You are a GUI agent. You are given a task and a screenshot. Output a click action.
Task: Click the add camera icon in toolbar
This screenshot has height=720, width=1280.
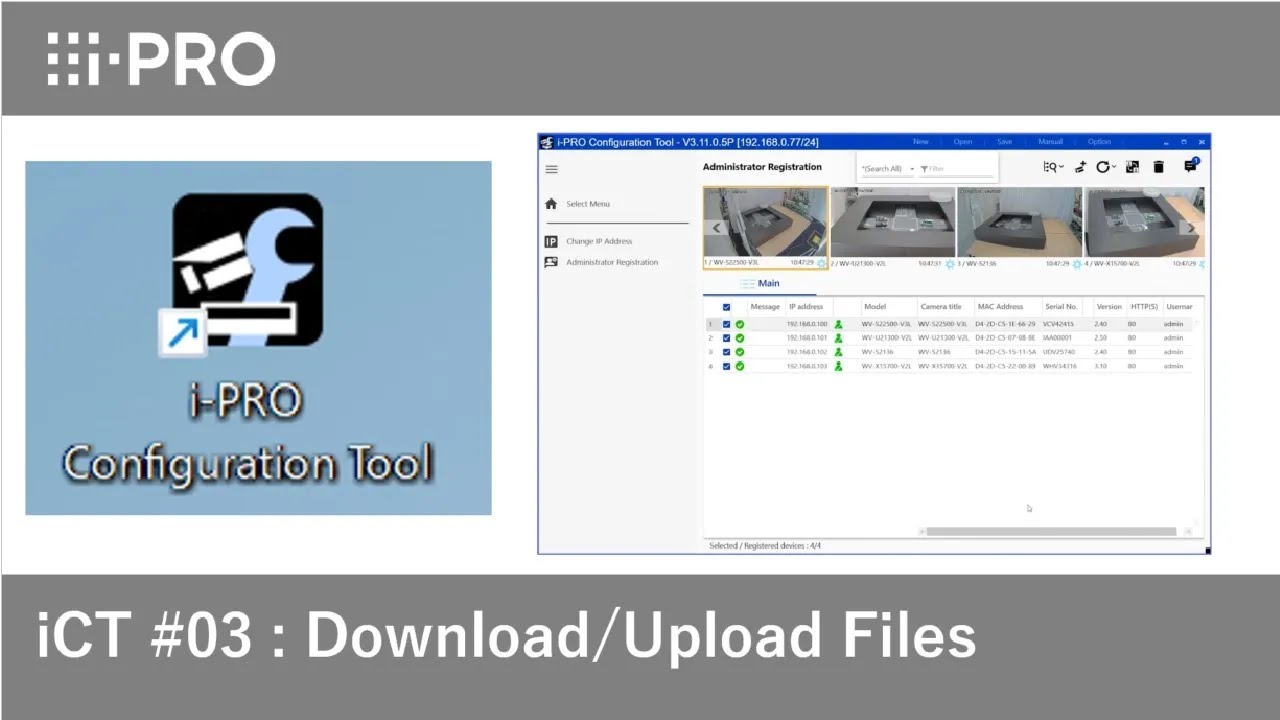pos(1080,167)
